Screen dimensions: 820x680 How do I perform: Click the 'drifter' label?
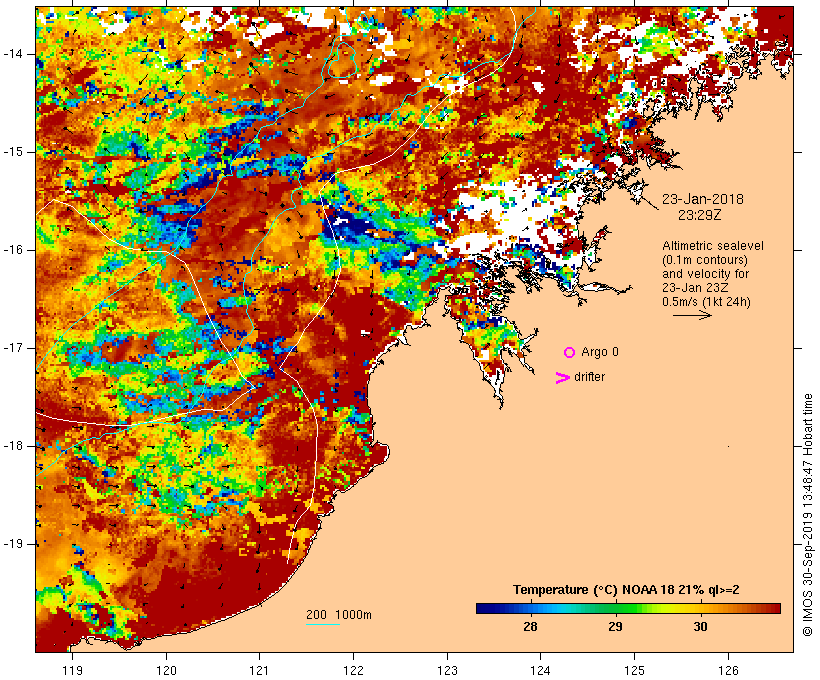pyautogui.click(x=589, y=377)
